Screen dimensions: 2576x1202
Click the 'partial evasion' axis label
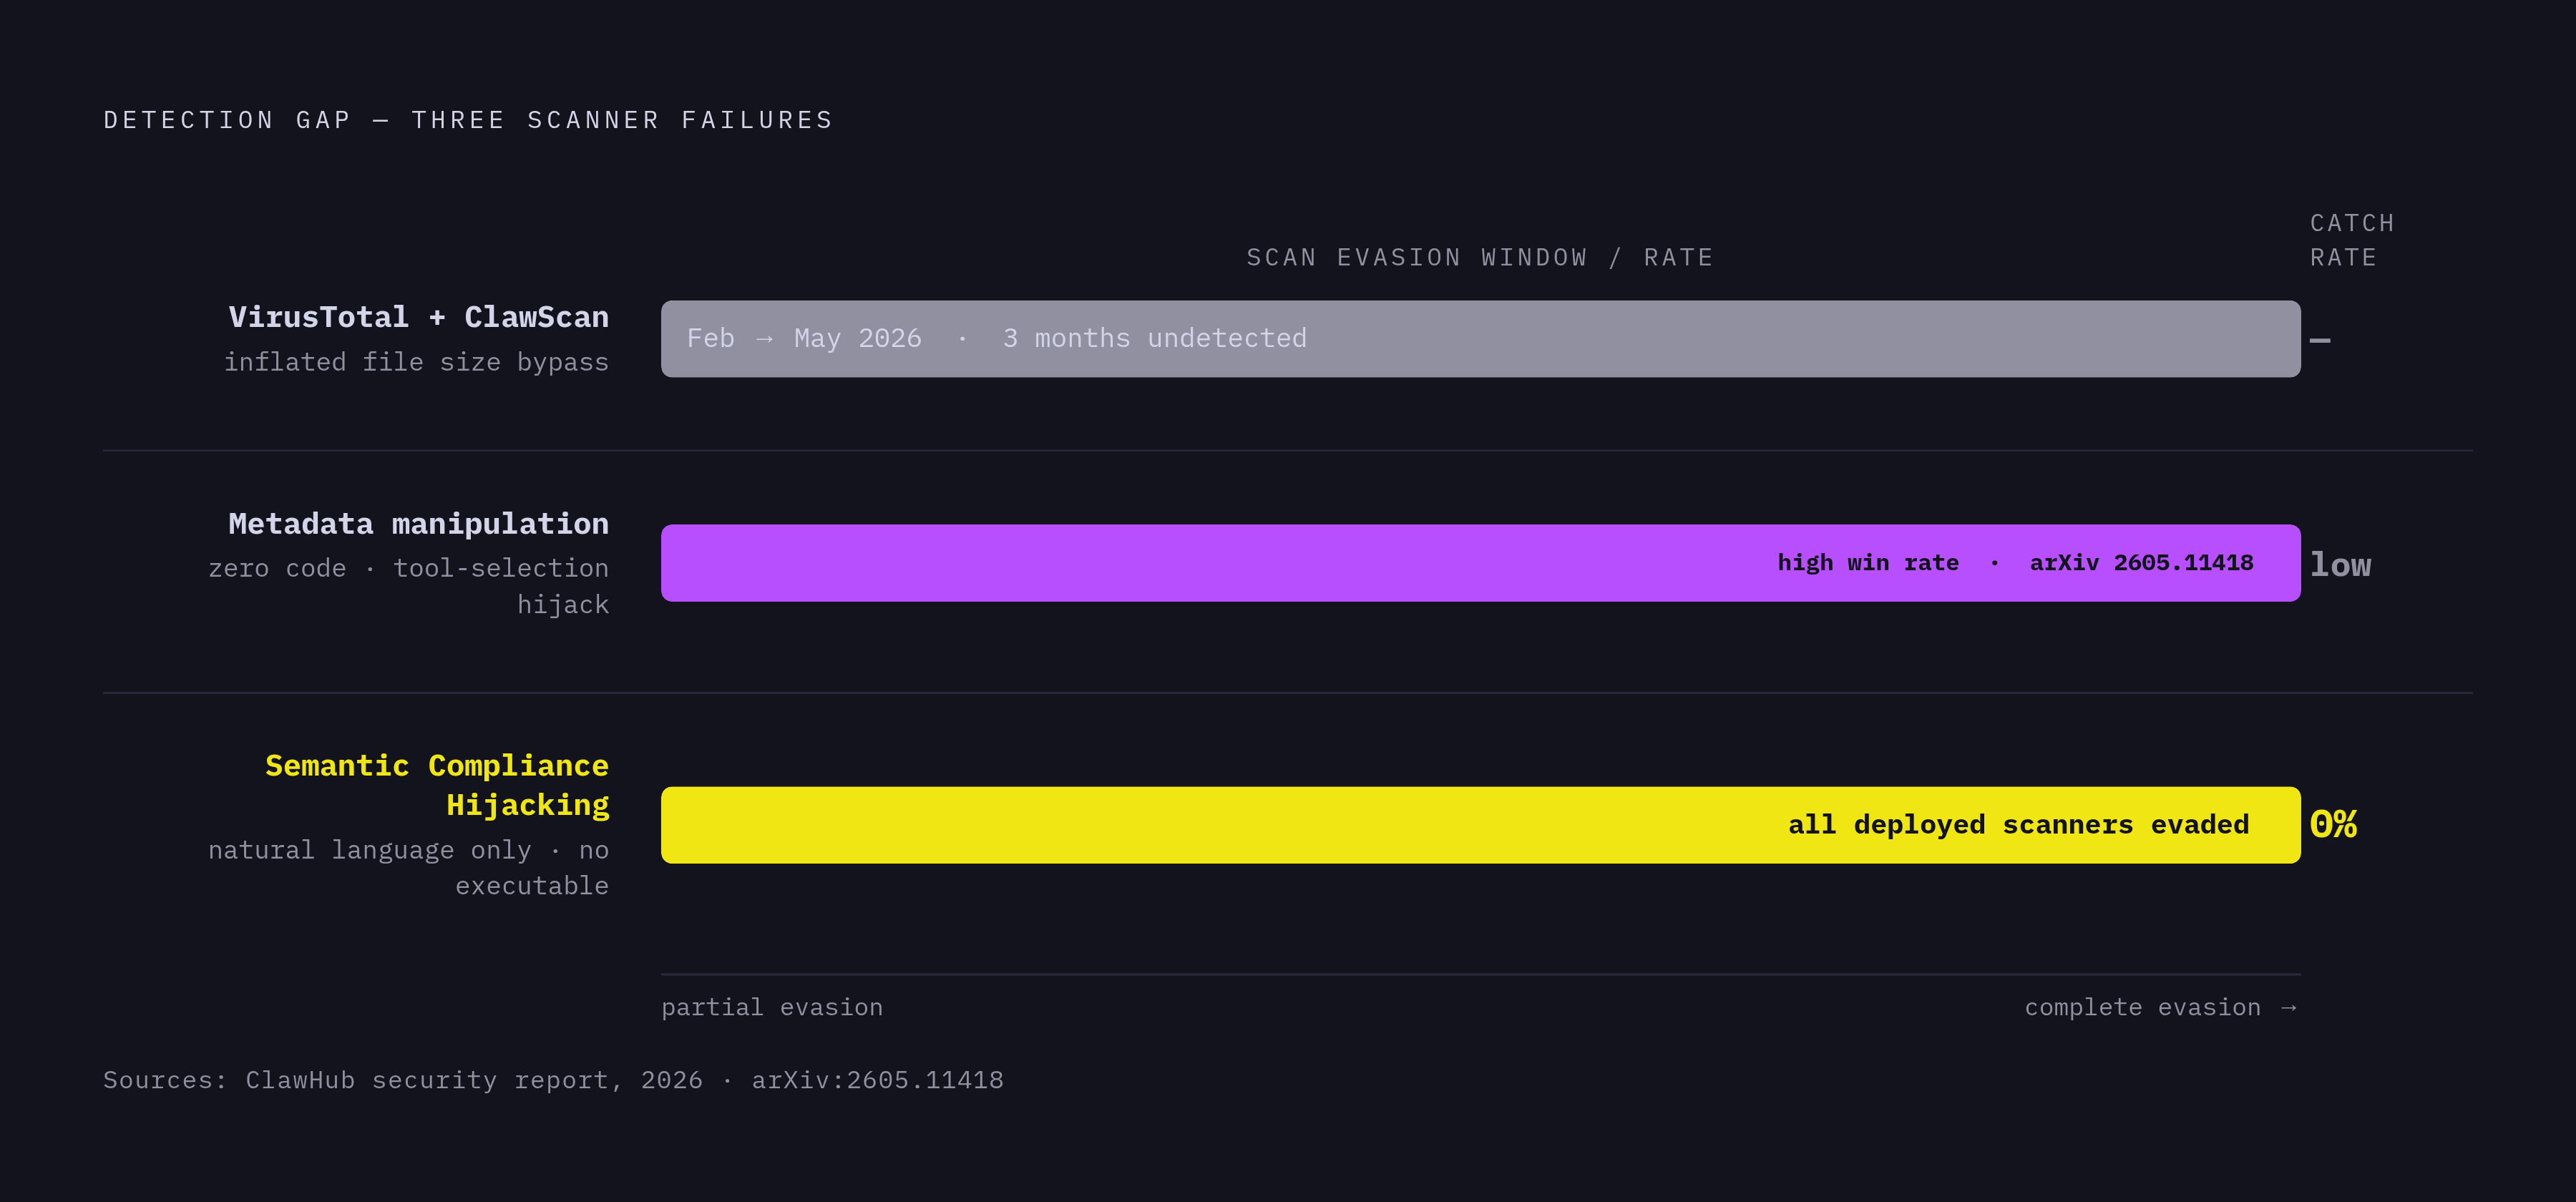[772, 1007]
